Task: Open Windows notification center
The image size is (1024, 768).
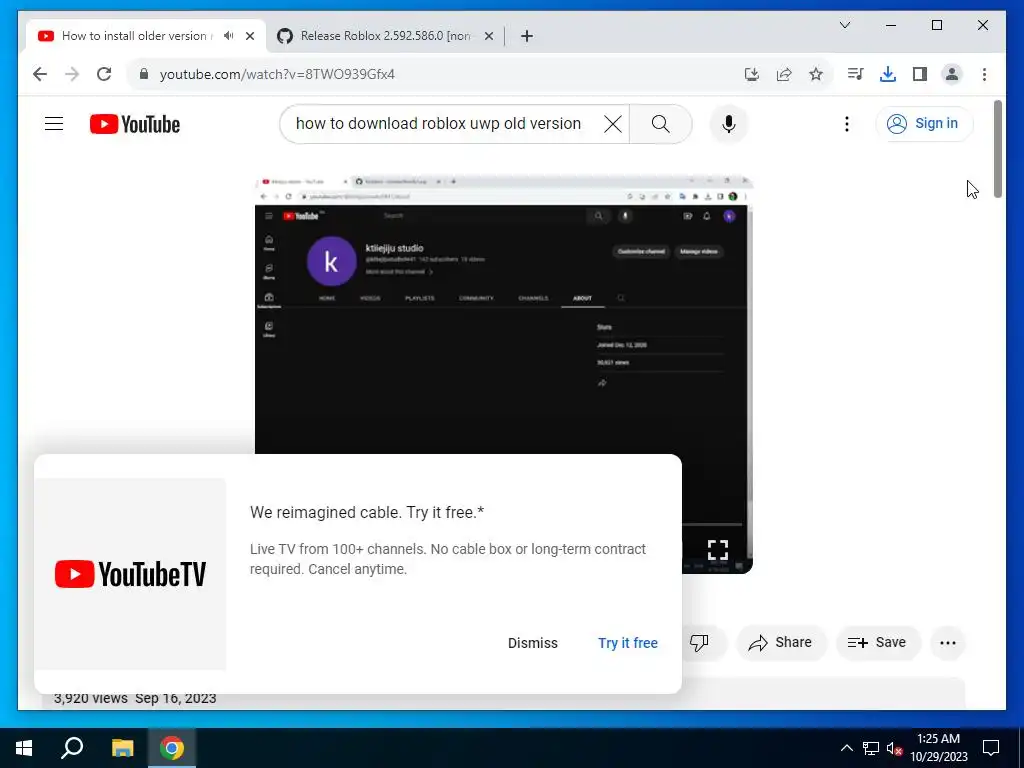Action: [x=991, y=748]
